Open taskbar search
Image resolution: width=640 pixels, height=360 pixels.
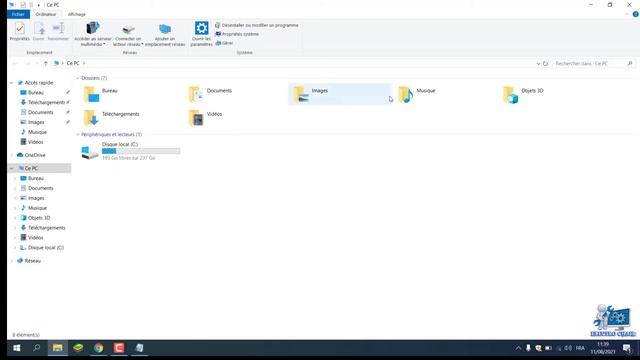coord(37,348)
